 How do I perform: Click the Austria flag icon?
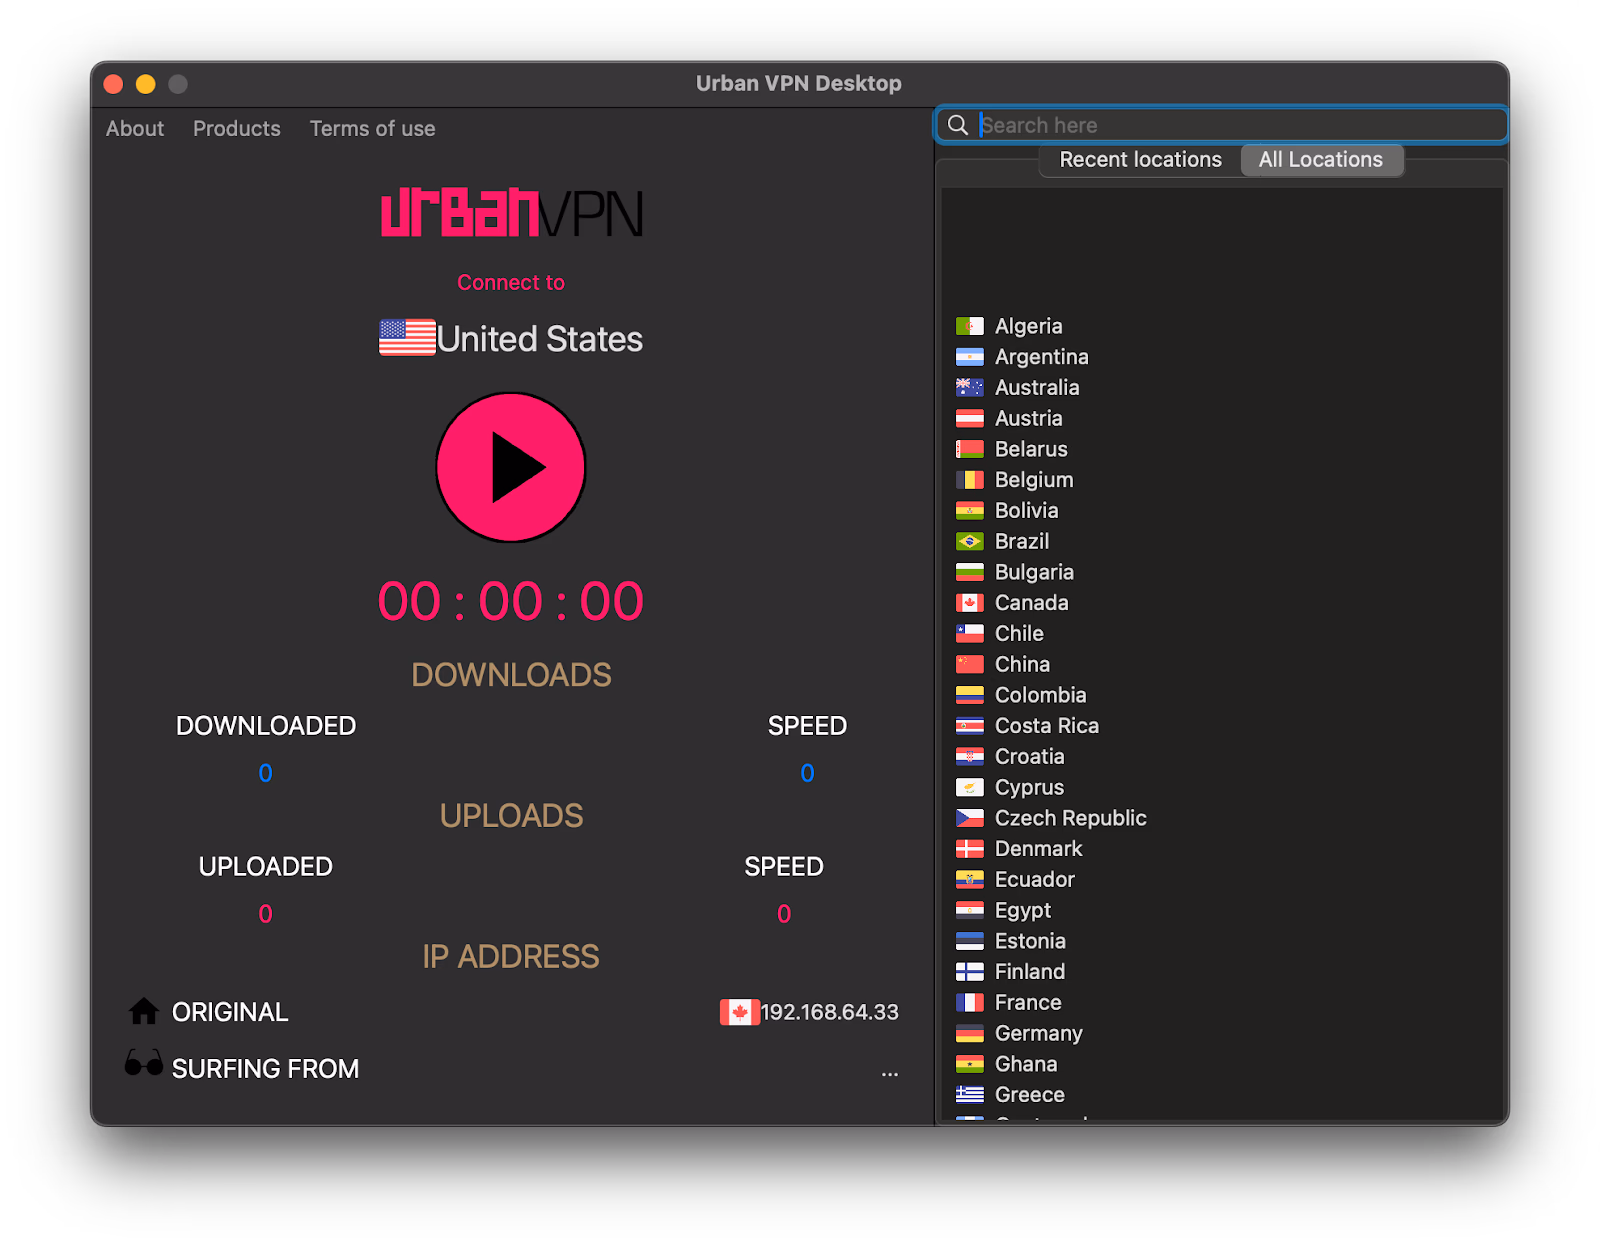click(x=969, y=418)
